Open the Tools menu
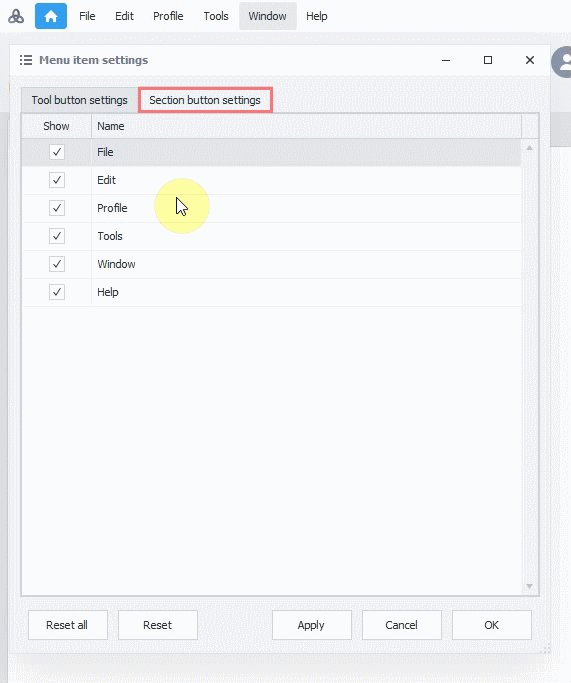Image resolution: width=571 pixels, height=683 pixels. (x=216, y=16)
